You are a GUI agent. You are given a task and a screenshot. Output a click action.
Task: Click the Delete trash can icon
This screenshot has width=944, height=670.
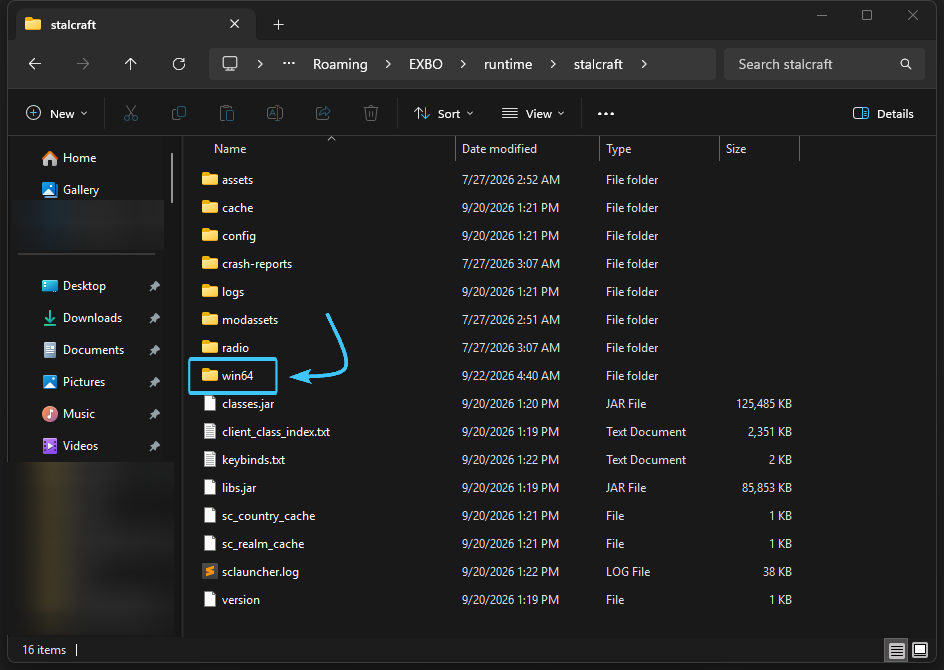tap(371, 113)
